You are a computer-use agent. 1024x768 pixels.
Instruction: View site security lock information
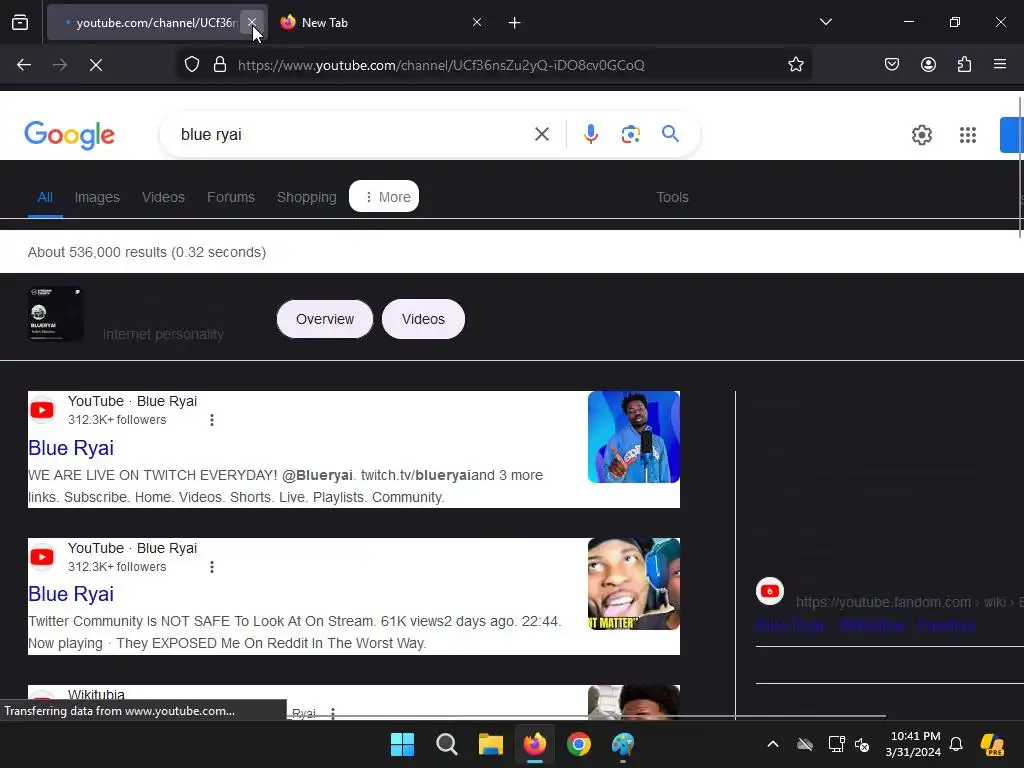click(220, 65)
